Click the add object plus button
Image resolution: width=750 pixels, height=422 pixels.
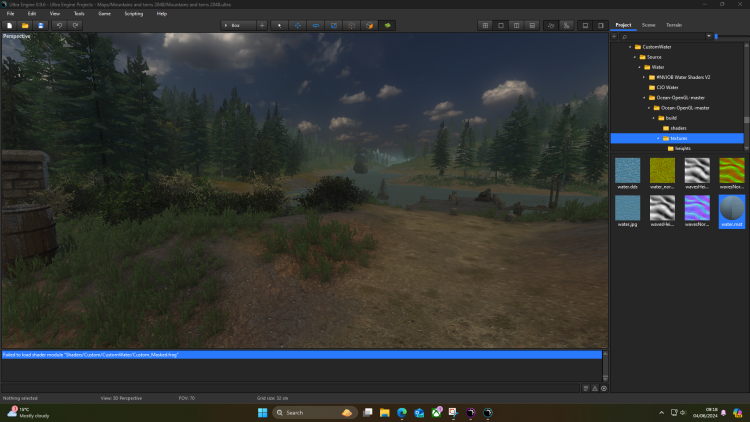[262, 24]
